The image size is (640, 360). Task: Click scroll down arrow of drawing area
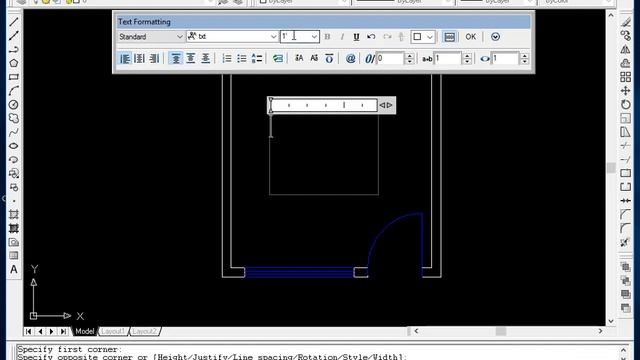coord(611,321)
